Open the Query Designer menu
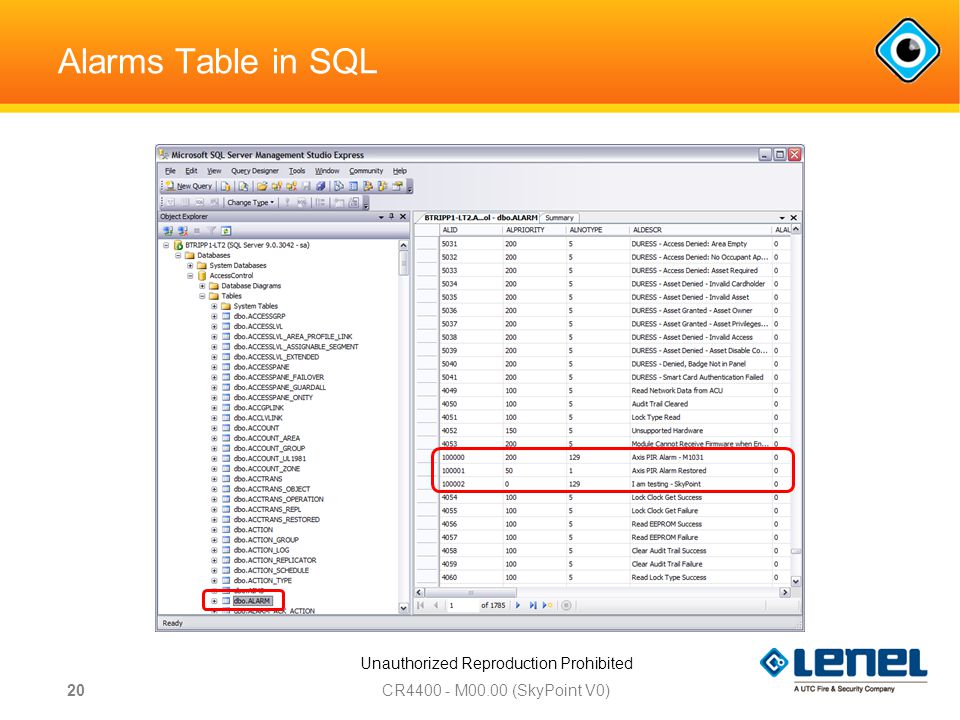Image resolution: width=960 pixels, height=720 pixels. [255, 171]
